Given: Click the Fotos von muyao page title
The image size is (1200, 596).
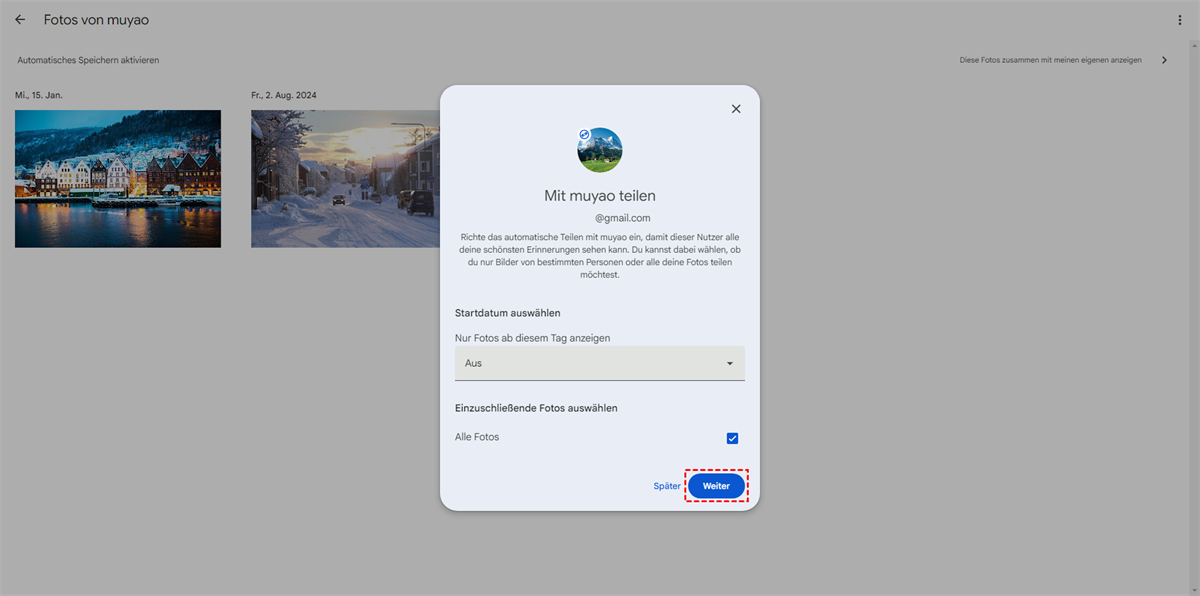Looking at the screenshot, I should click(x=96, y=20).
